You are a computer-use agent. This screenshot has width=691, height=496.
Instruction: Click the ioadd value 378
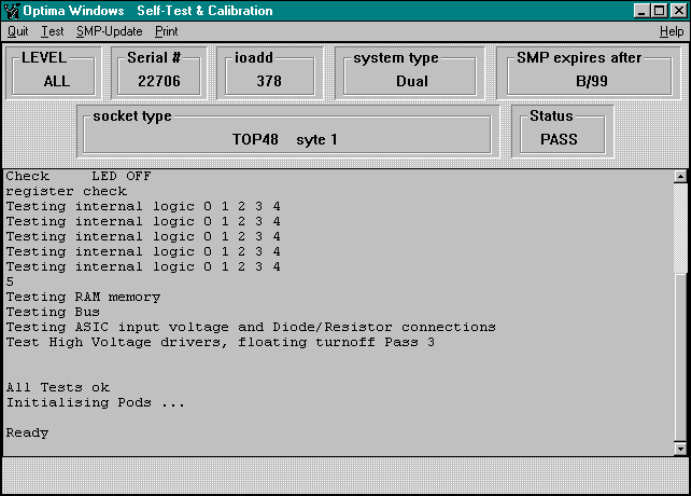(x=269, y=81)
